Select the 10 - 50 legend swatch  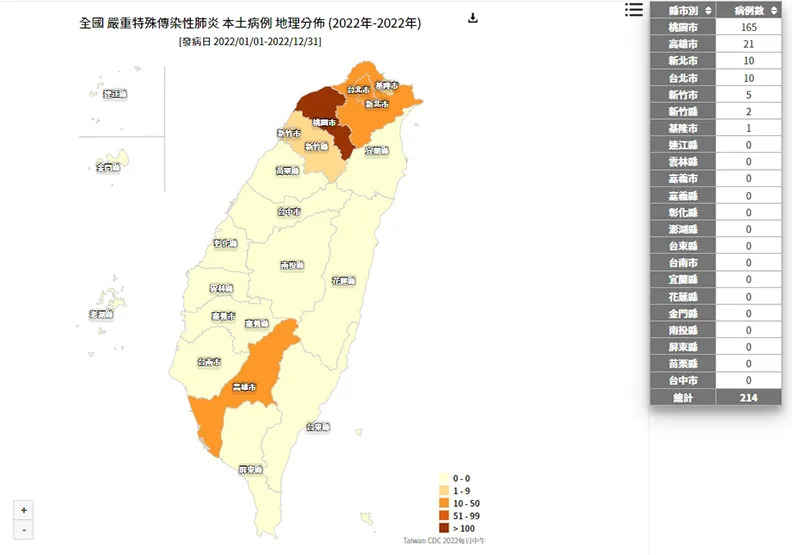click(x=444, y=503)
